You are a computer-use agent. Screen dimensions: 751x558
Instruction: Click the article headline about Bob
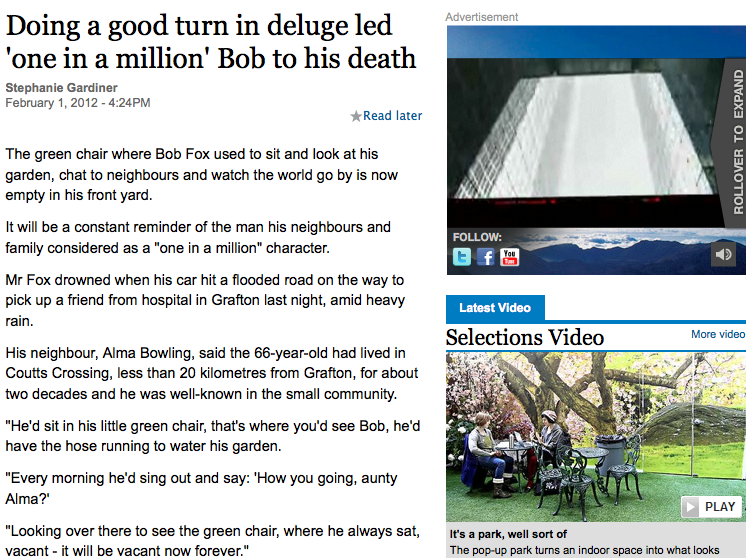point(211,42)
